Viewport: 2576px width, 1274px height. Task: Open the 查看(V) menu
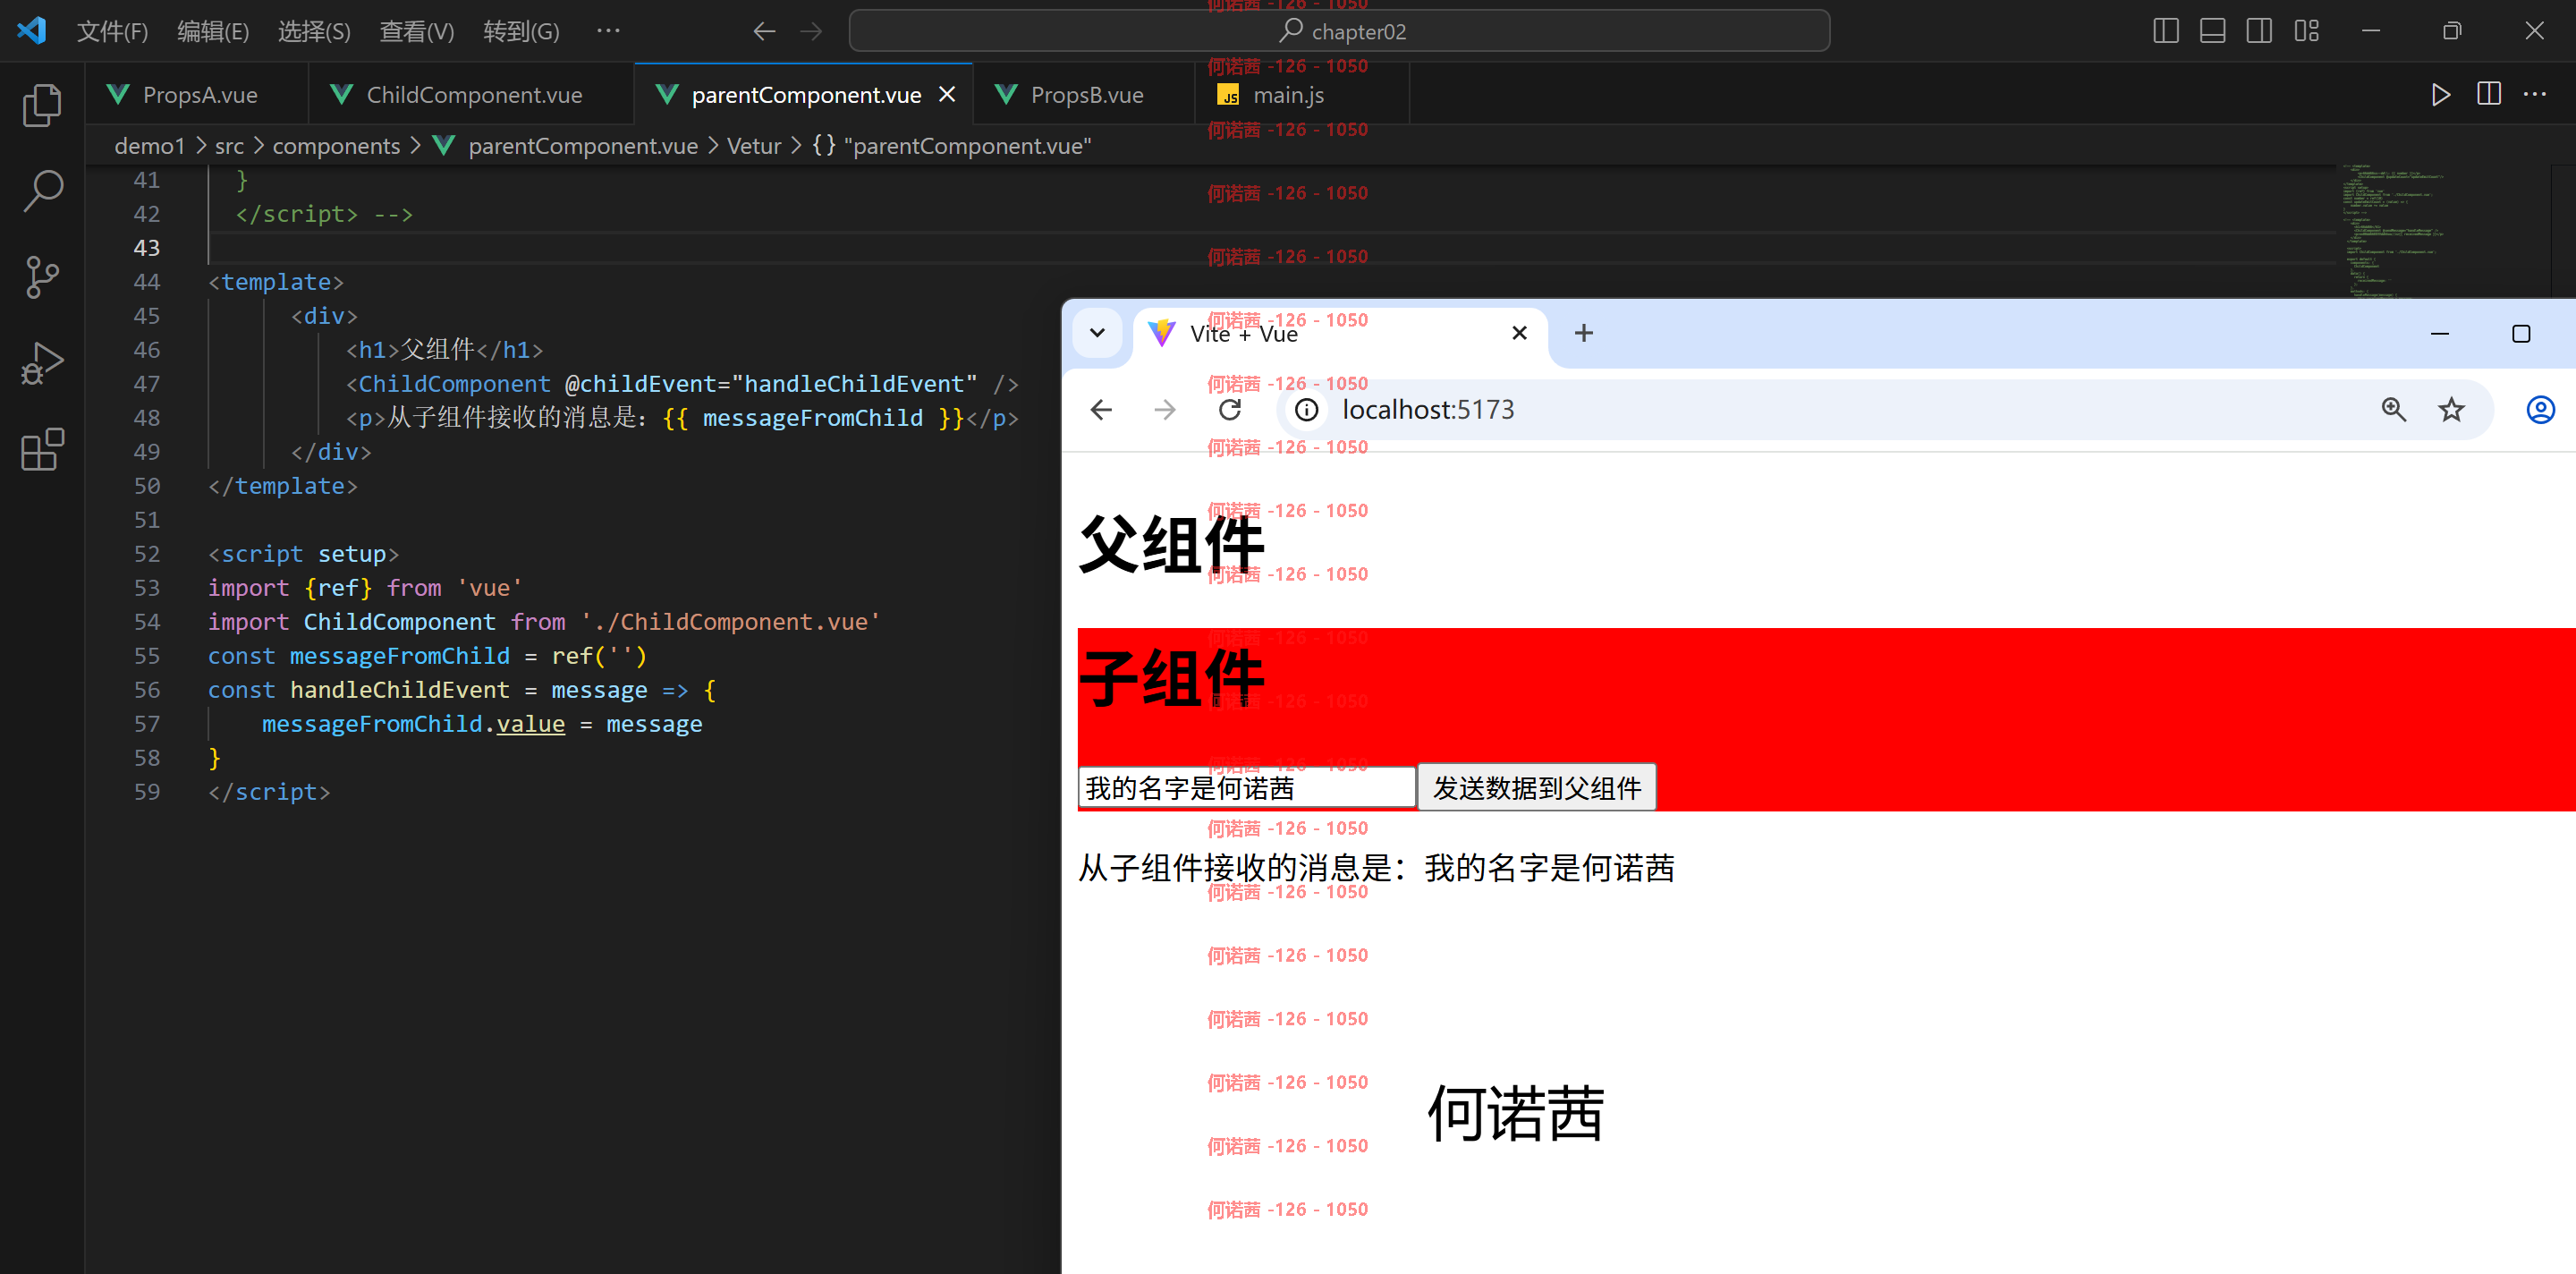tap(416, 31)
